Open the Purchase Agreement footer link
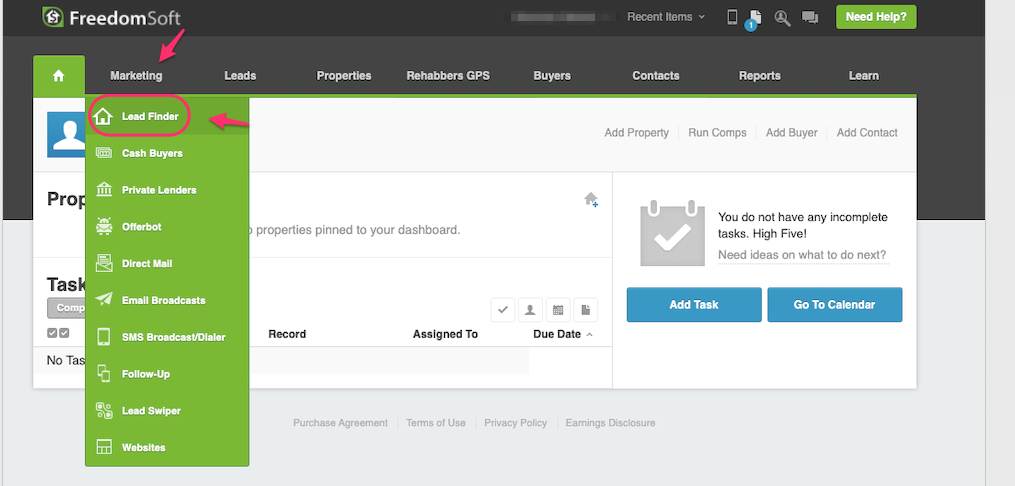This screenshot has height=486, width=1015. click(x=340, y=423)
